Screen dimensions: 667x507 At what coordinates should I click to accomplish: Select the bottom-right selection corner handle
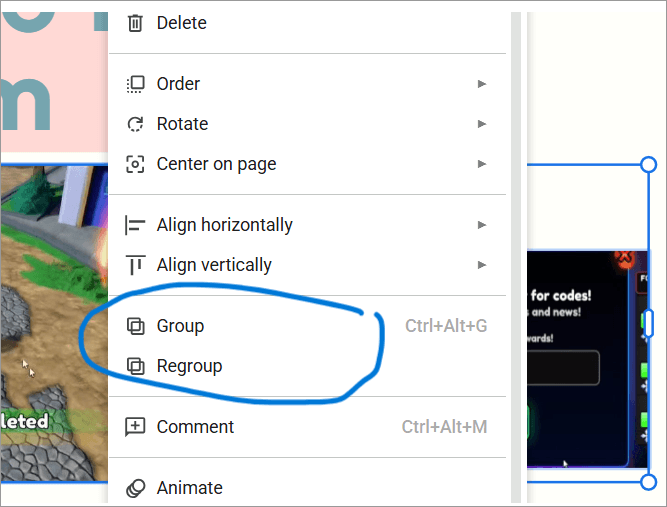point(648,482)
